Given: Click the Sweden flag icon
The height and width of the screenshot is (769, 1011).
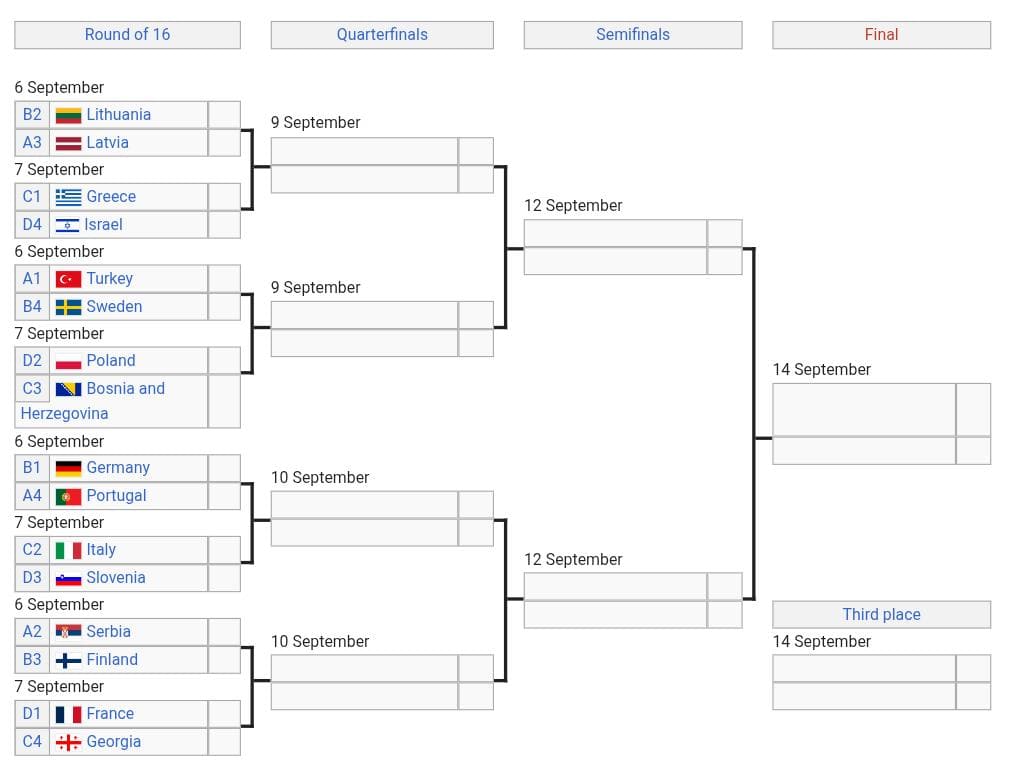Looking at the screenshot, I should click(68, 307).
